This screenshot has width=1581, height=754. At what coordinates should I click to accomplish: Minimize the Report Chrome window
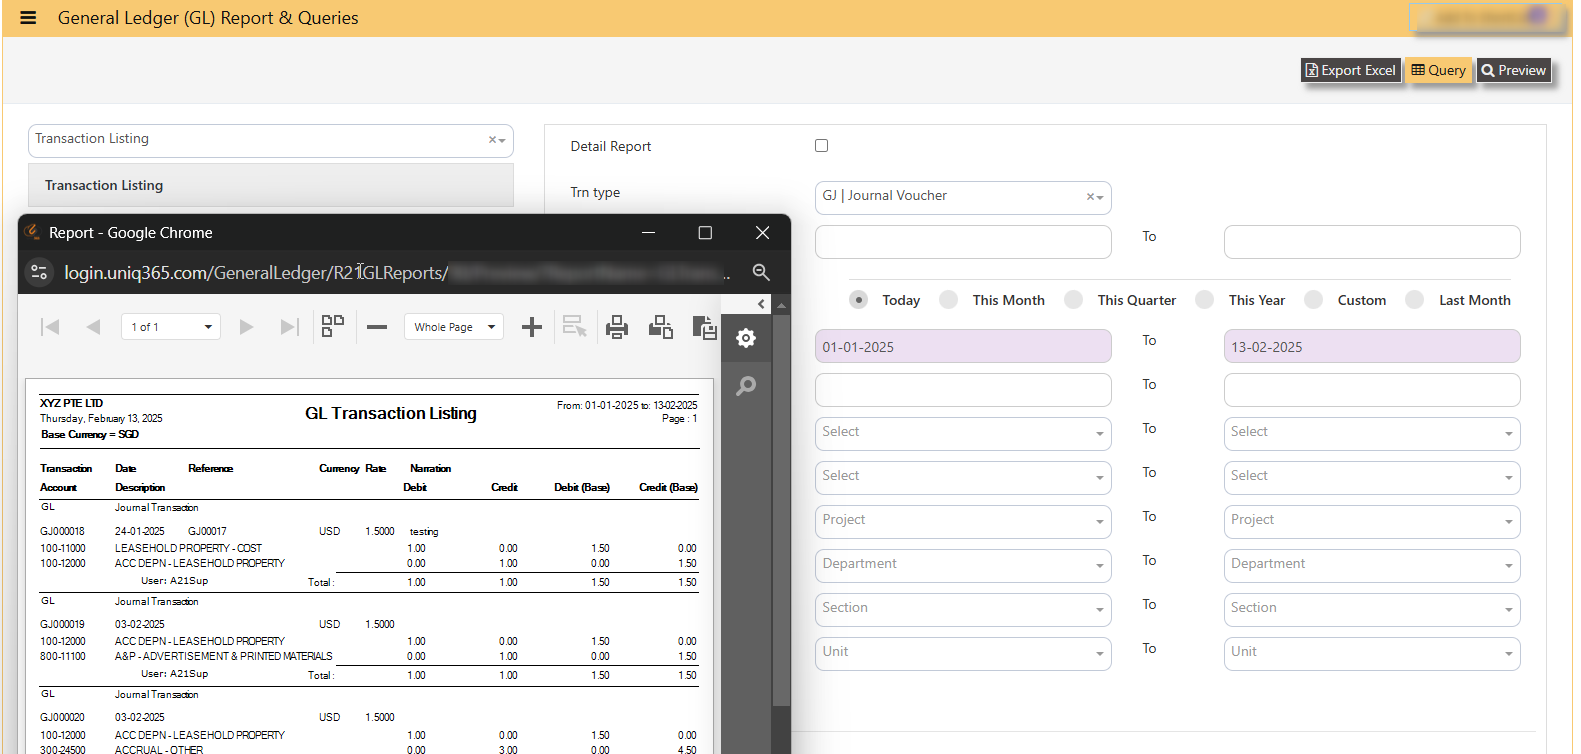[648, 232]
